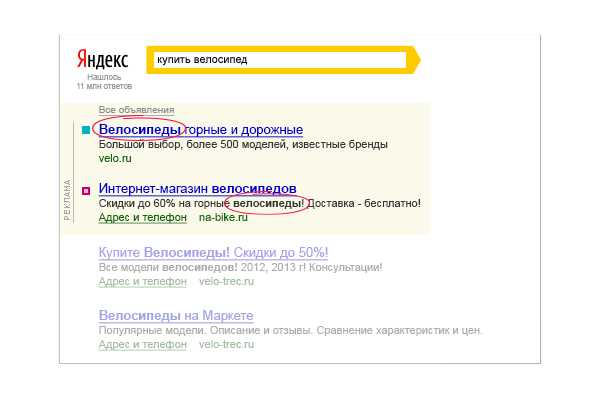600x400 pixels.
Task: Open 'Купите Велосипеды! Скидки до 50%!' result
Action: pyautogui.click(x=213, y=253)
